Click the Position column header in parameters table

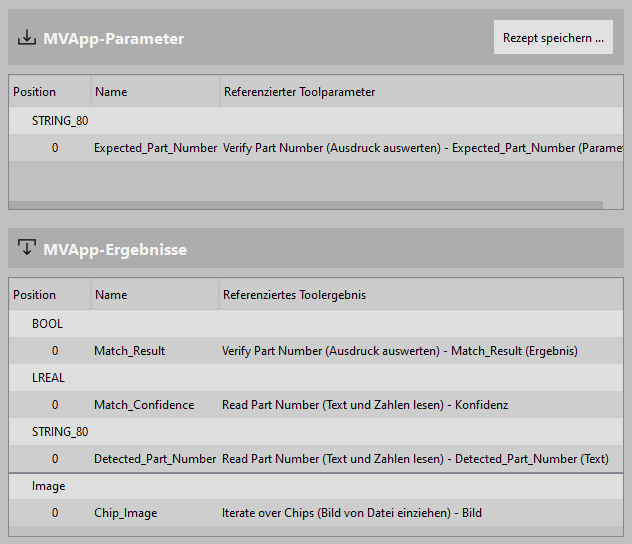35,92
